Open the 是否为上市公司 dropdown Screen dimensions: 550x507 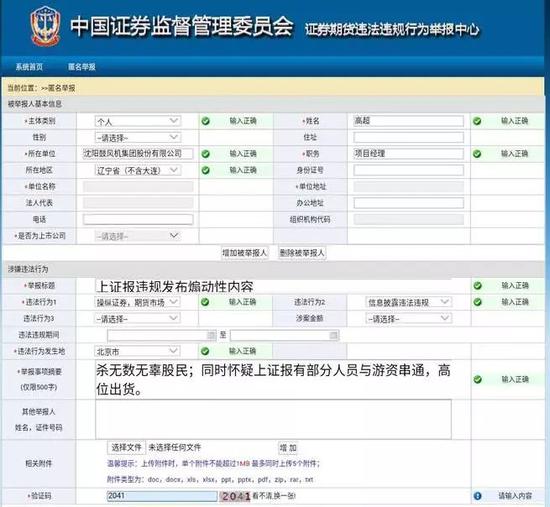coord(138,236)
